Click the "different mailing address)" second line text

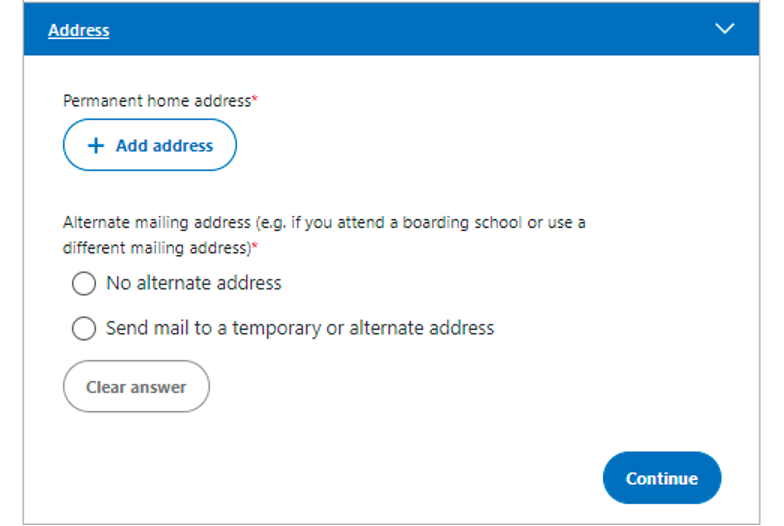[156, 247]
